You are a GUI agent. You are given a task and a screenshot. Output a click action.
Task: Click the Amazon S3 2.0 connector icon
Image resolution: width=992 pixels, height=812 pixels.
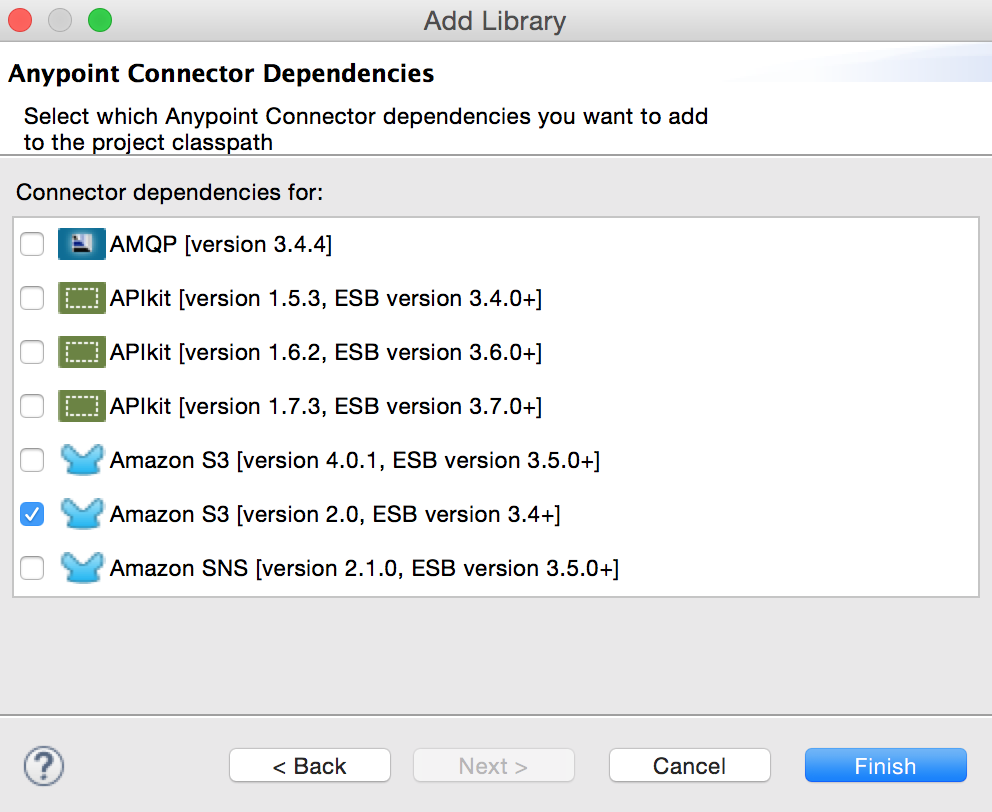81,513
